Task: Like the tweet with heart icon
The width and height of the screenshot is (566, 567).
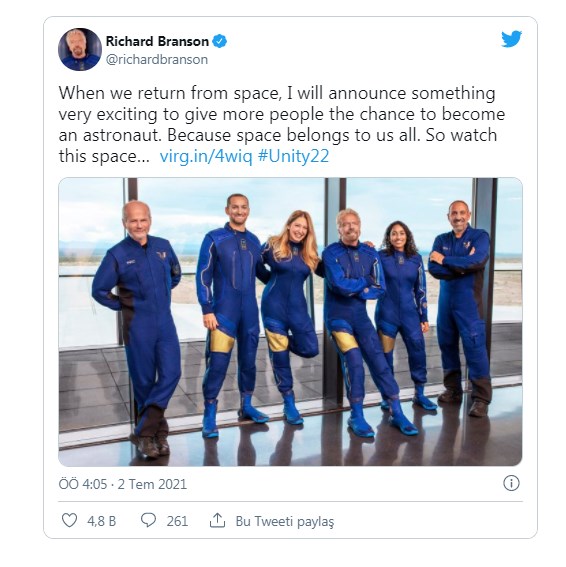Action: coord(69,520)
